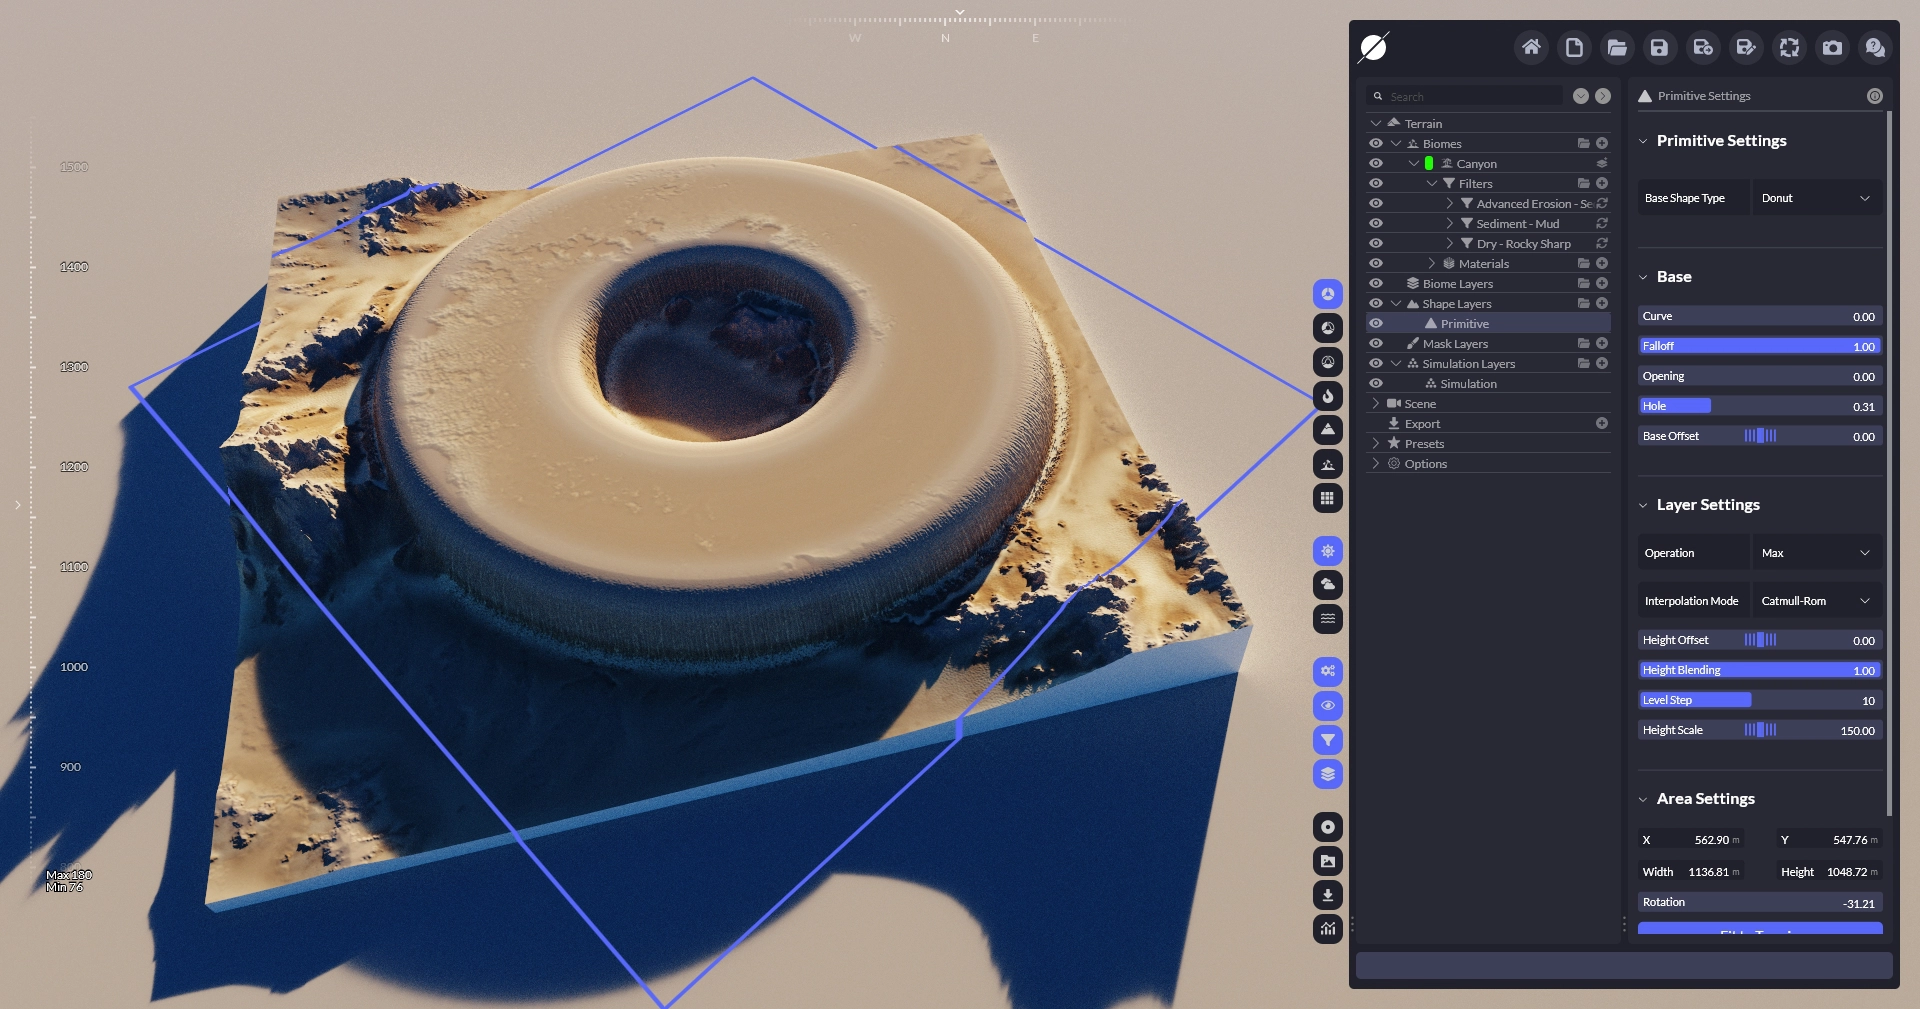Click the heatmap flame icon in viewport toolbar
Image resolution: width=1920 pixels, height=1009 pixels.
1327,396
